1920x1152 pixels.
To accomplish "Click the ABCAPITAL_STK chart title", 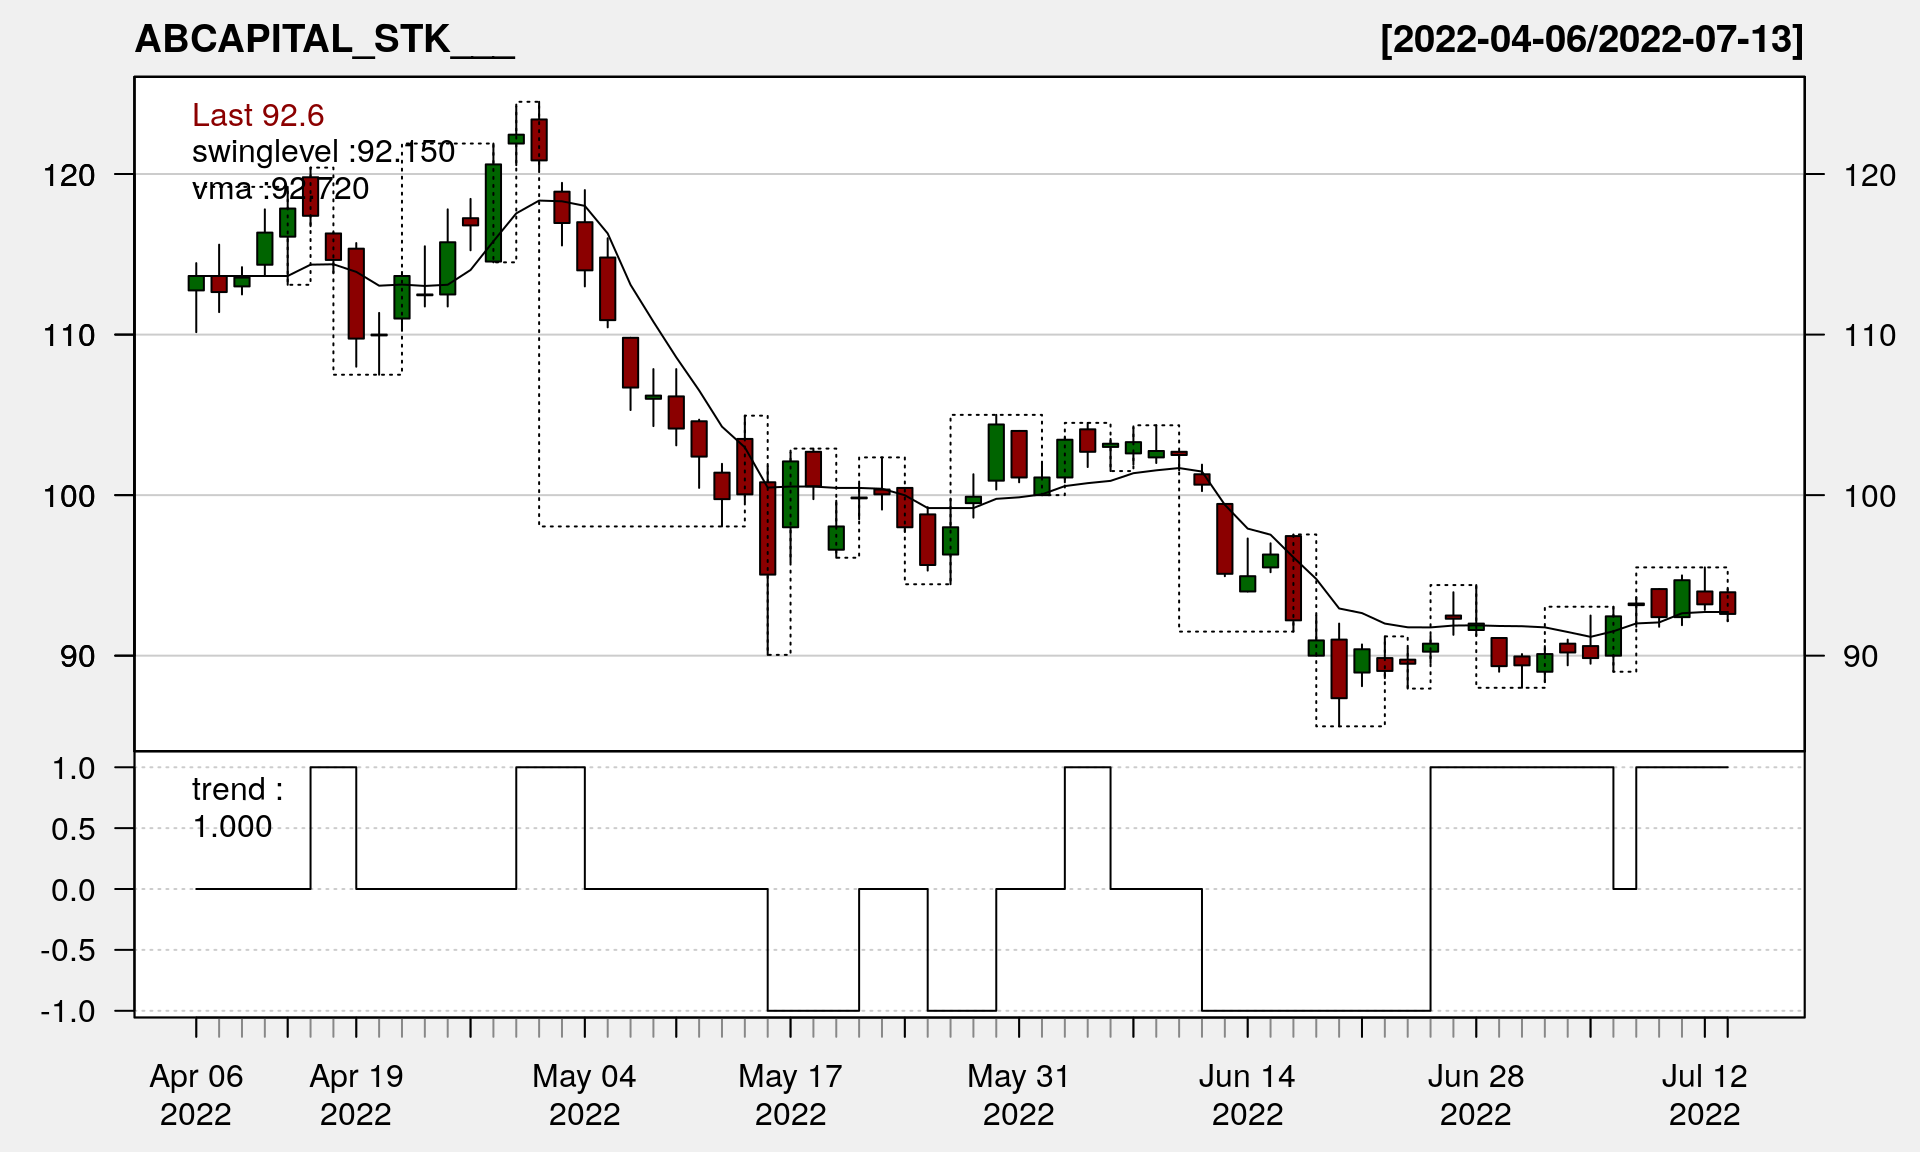I will pyautogui.click(x=324, y=40).
